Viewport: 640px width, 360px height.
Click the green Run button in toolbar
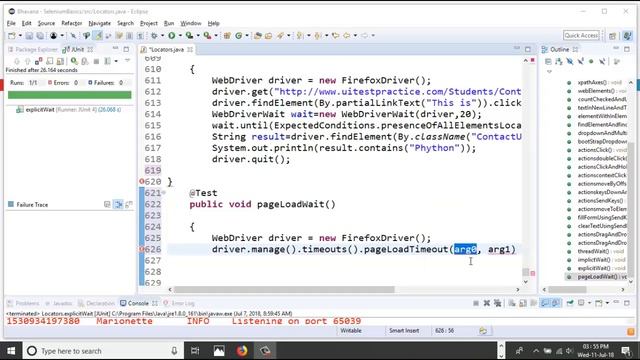pos(172,36)
